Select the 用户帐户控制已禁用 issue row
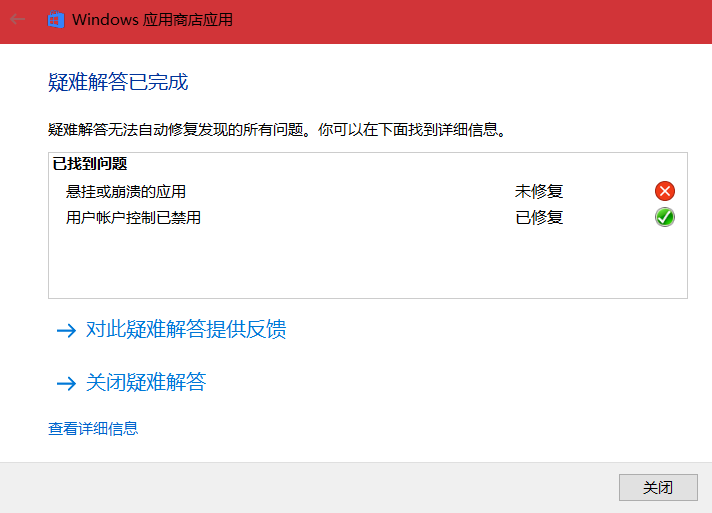 coord(368,217)
